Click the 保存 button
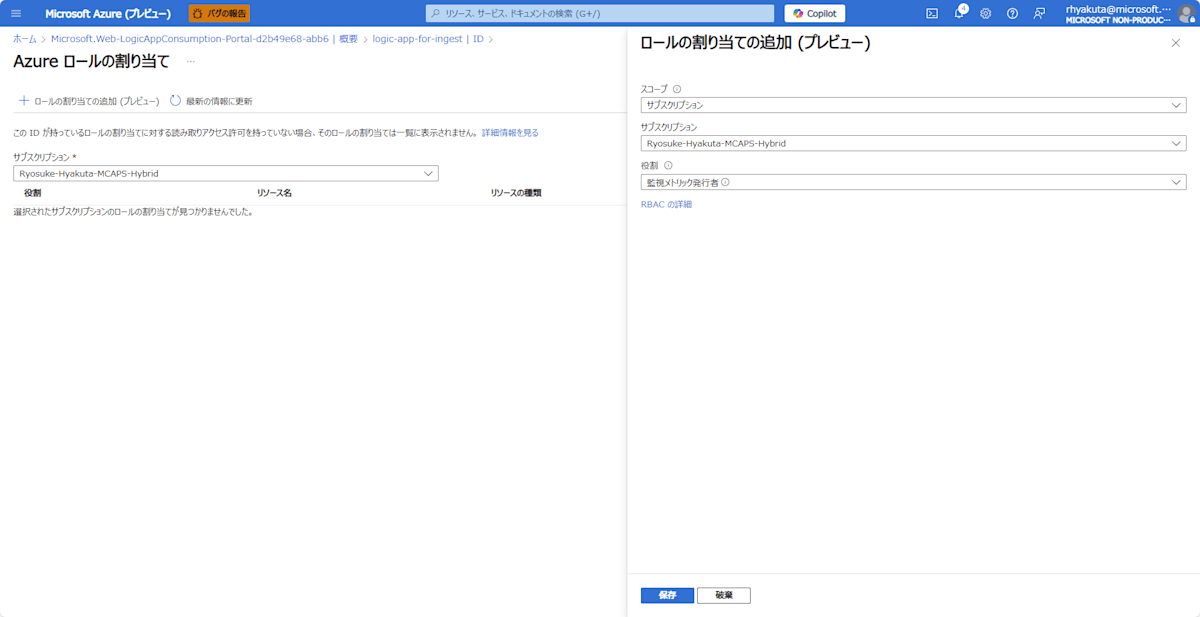Viewport: 1200px width, 617px height. (x=667, y=595)
